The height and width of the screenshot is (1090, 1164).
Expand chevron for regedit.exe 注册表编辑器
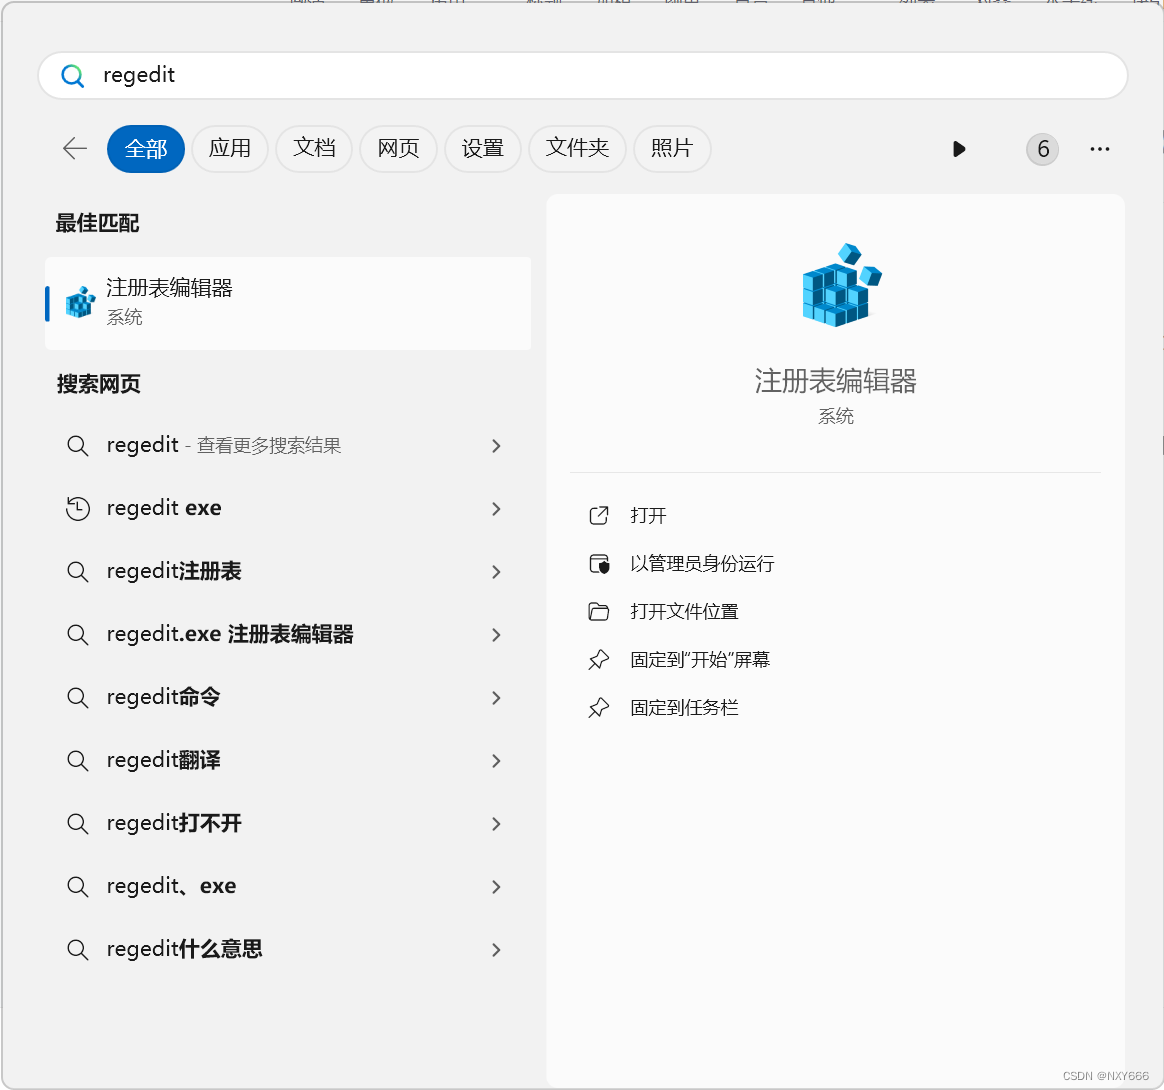point(496,635)
